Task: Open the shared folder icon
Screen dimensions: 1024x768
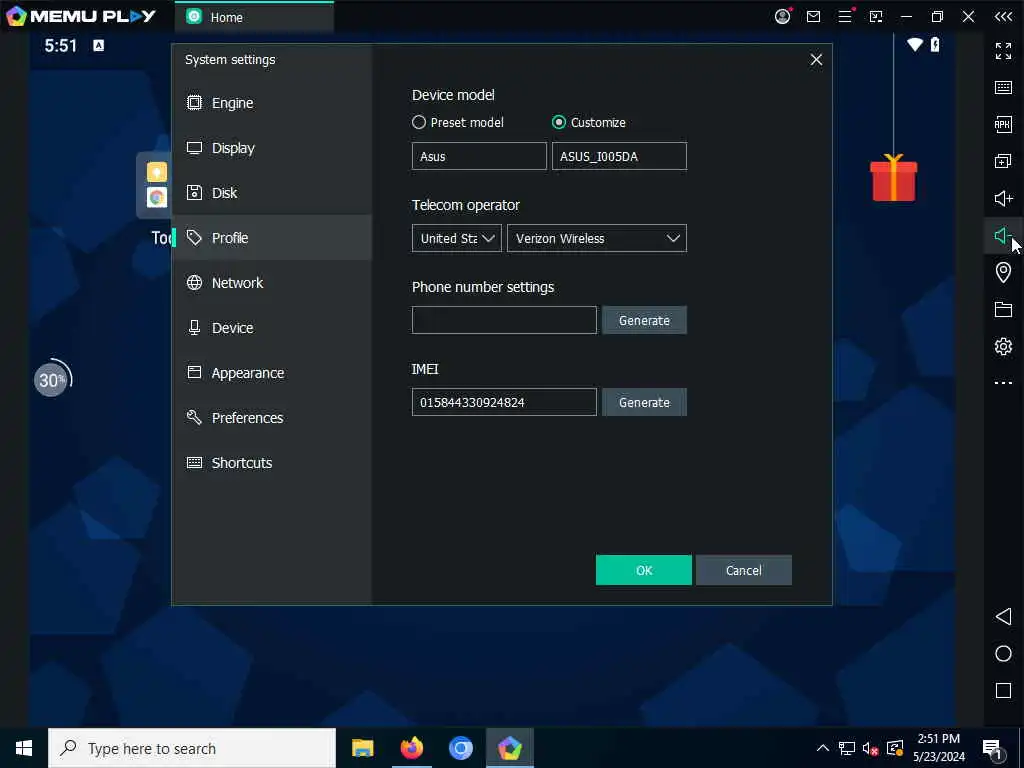Action: 1003,310
